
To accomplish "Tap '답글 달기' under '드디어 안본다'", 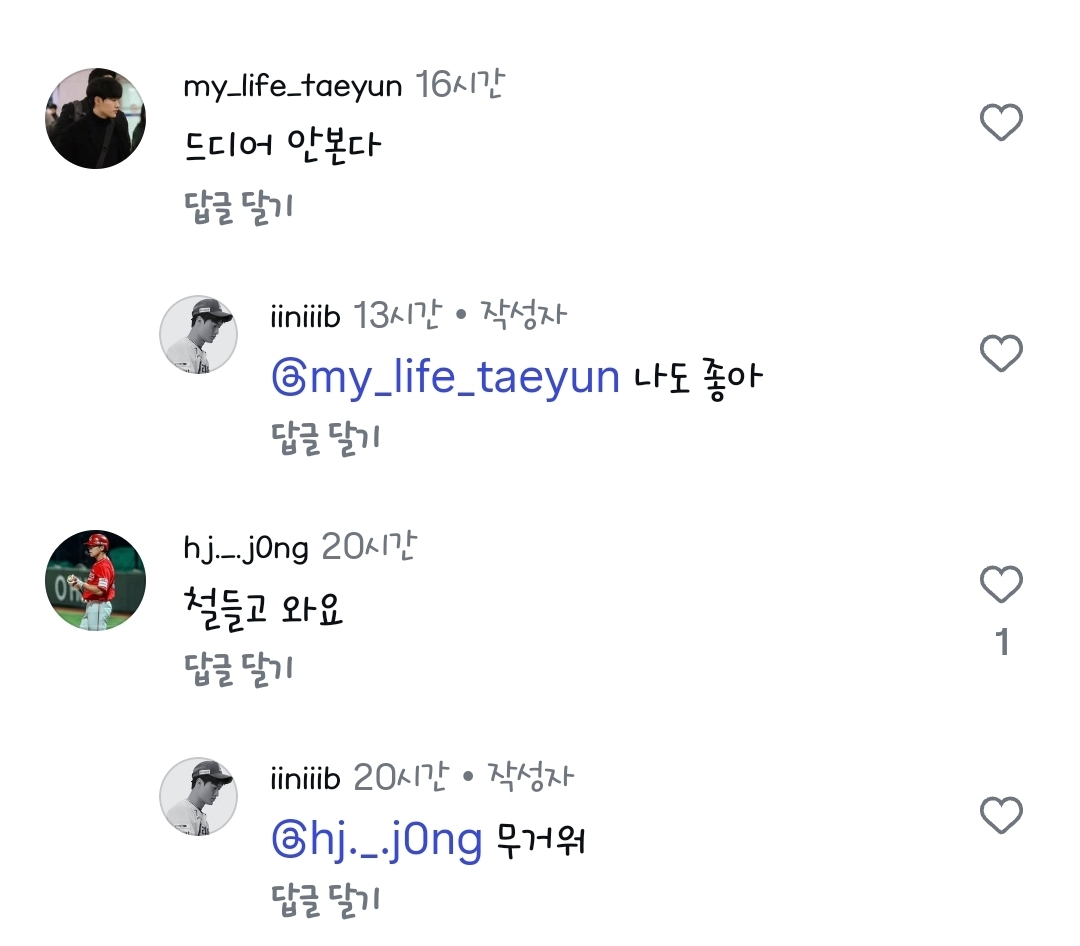I will pos(239,207).
